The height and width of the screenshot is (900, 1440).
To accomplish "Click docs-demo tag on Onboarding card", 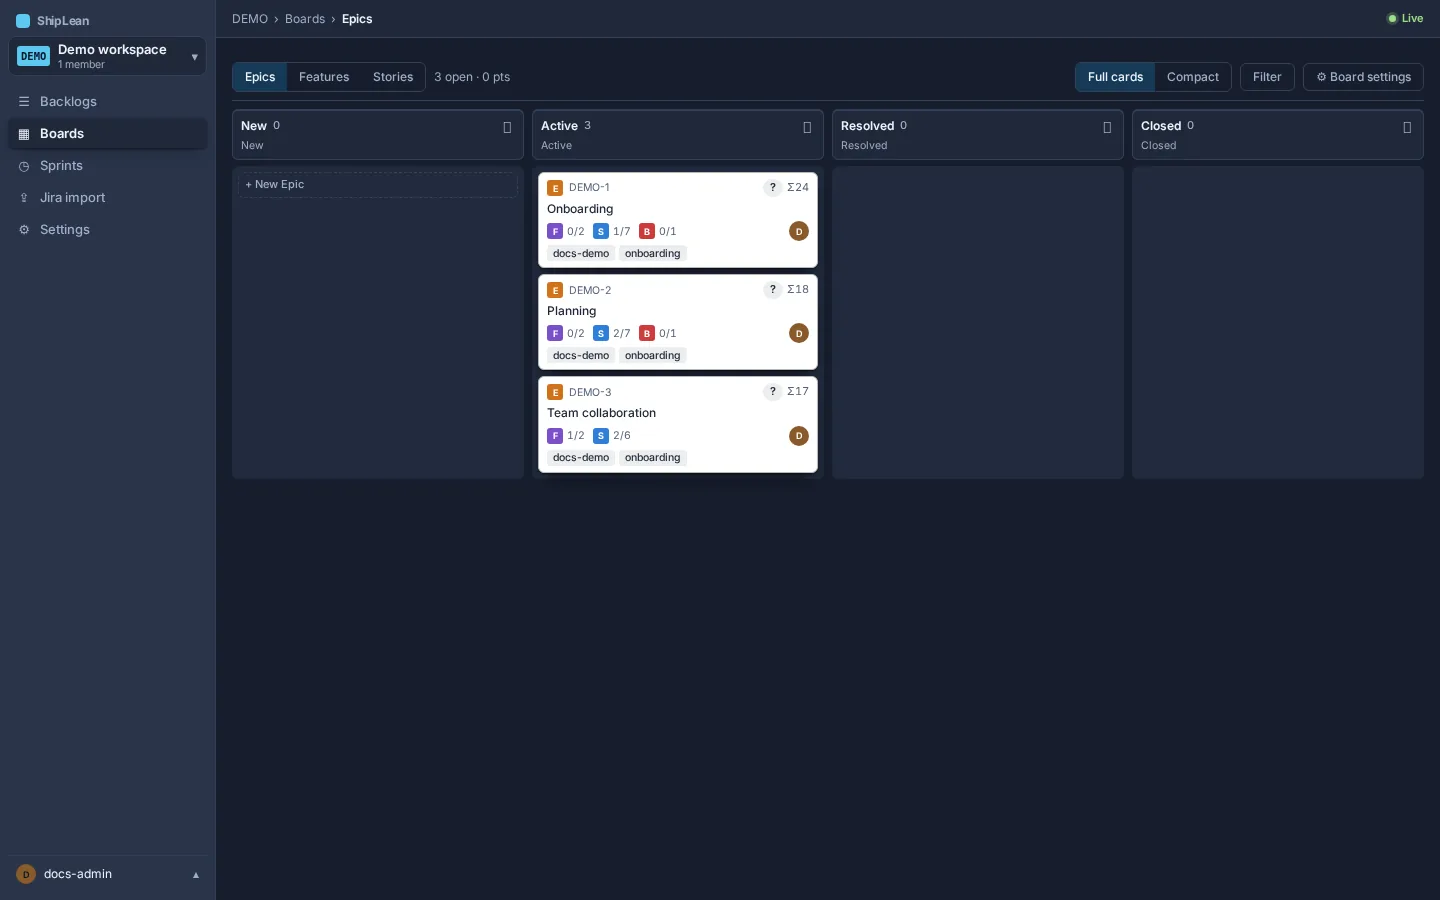I will (x=581, y=254).
